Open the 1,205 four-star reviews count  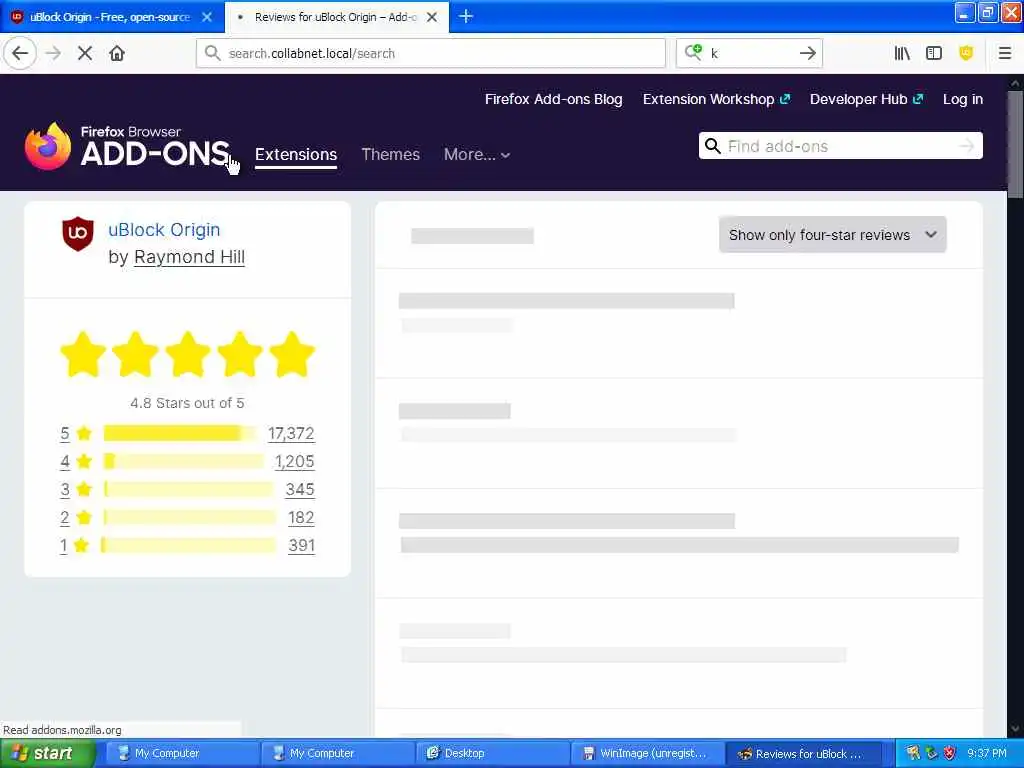point(295,461)
